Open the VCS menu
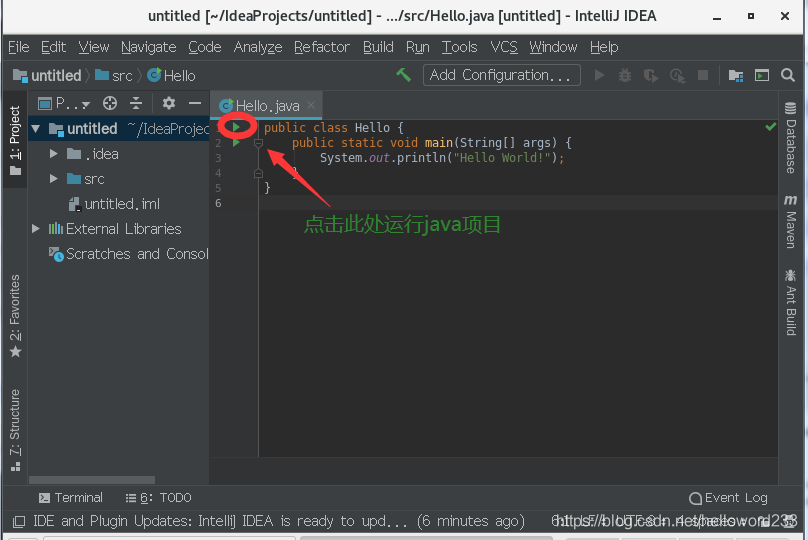 tap(504, 47)
